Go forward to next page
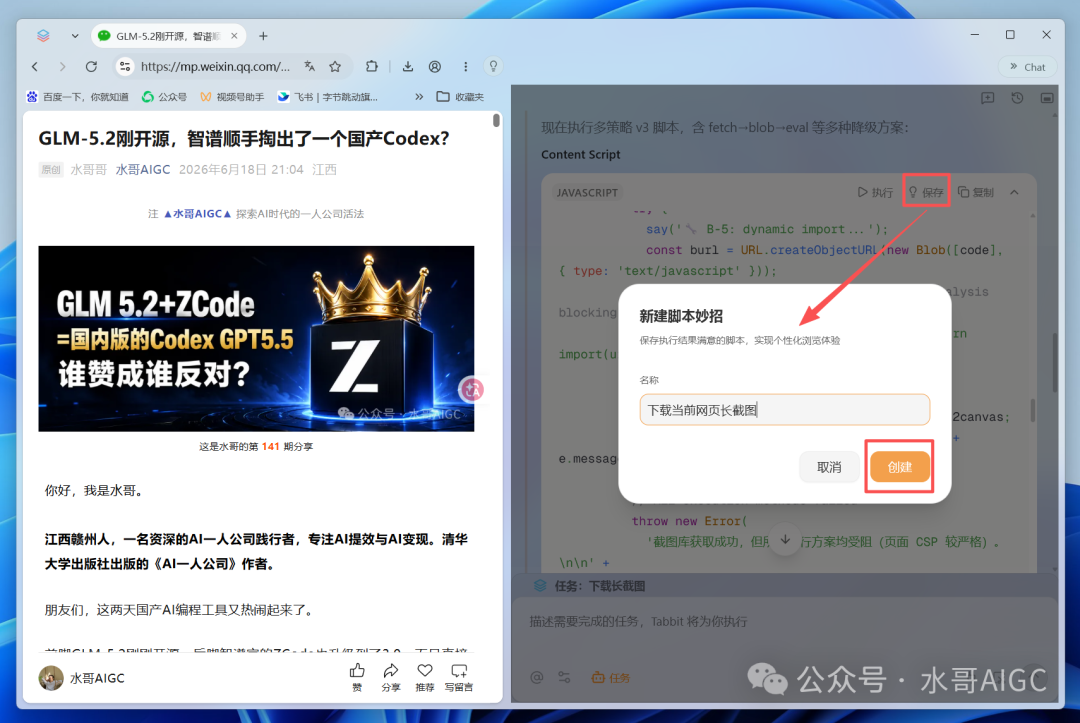This screenshot has width=1080, height=723. pyautogui.click(x=63, y=67)
